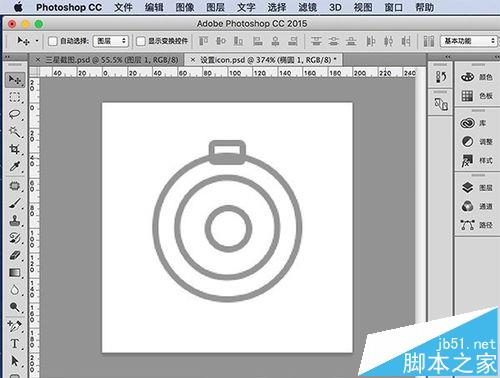Open the 库 (Libraries) panel
This screenshot has height=378, width=500.
[473, 123]
